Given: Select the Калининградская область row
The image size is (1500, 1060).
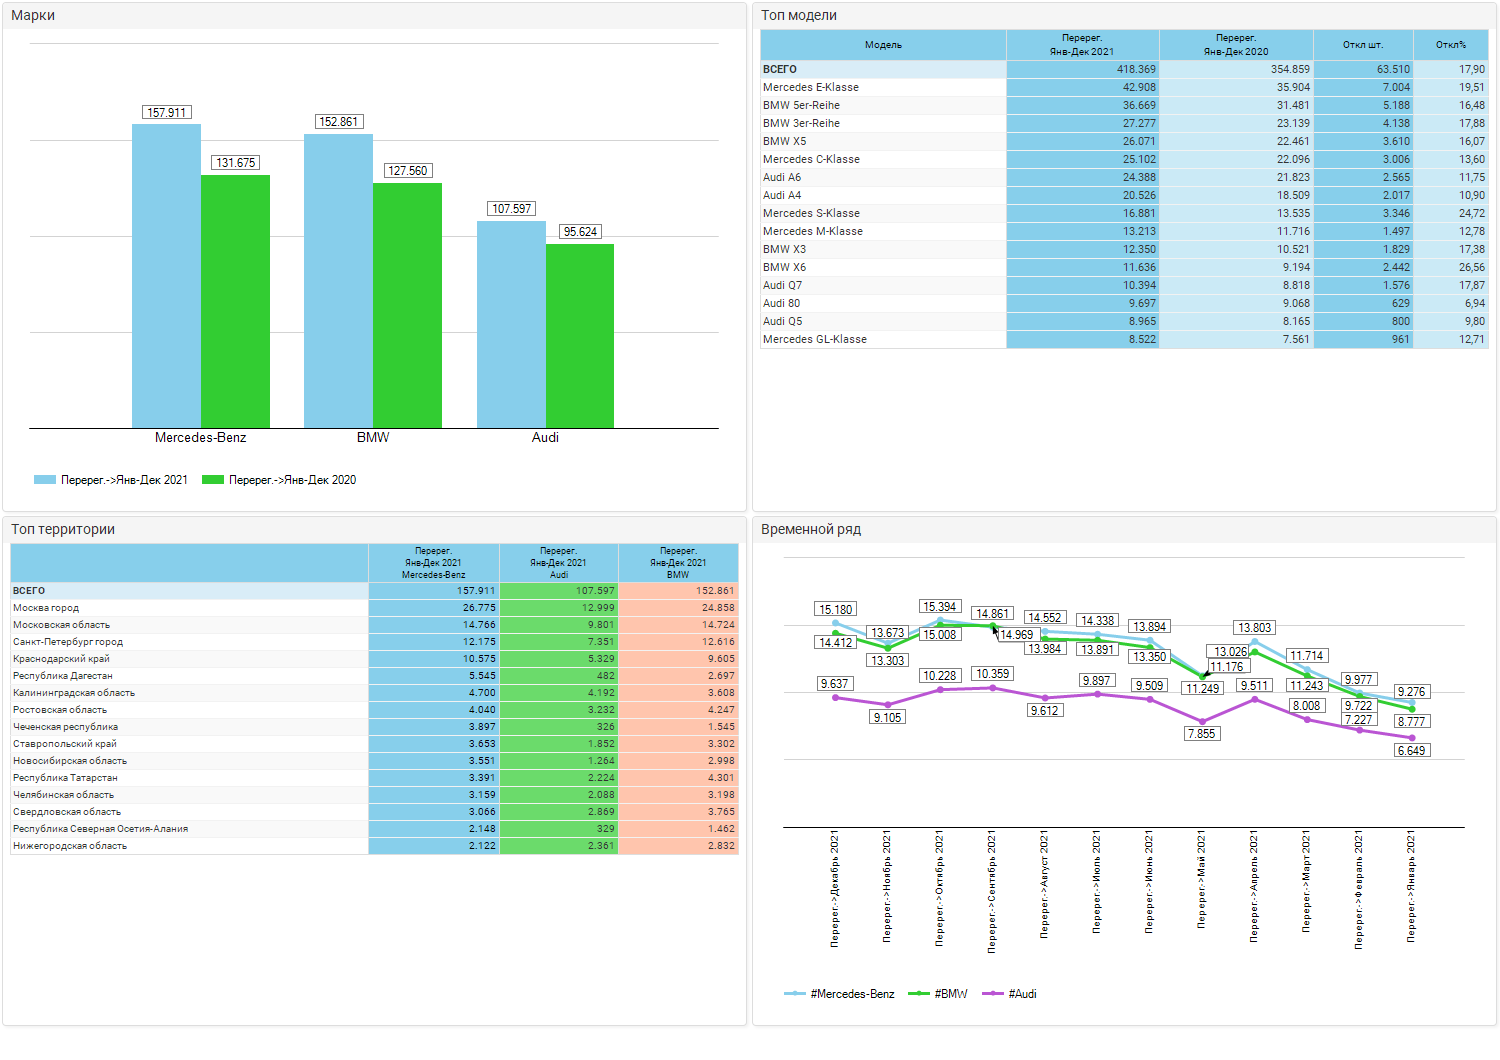Looking at the screenshot, I should coord(374,693).
